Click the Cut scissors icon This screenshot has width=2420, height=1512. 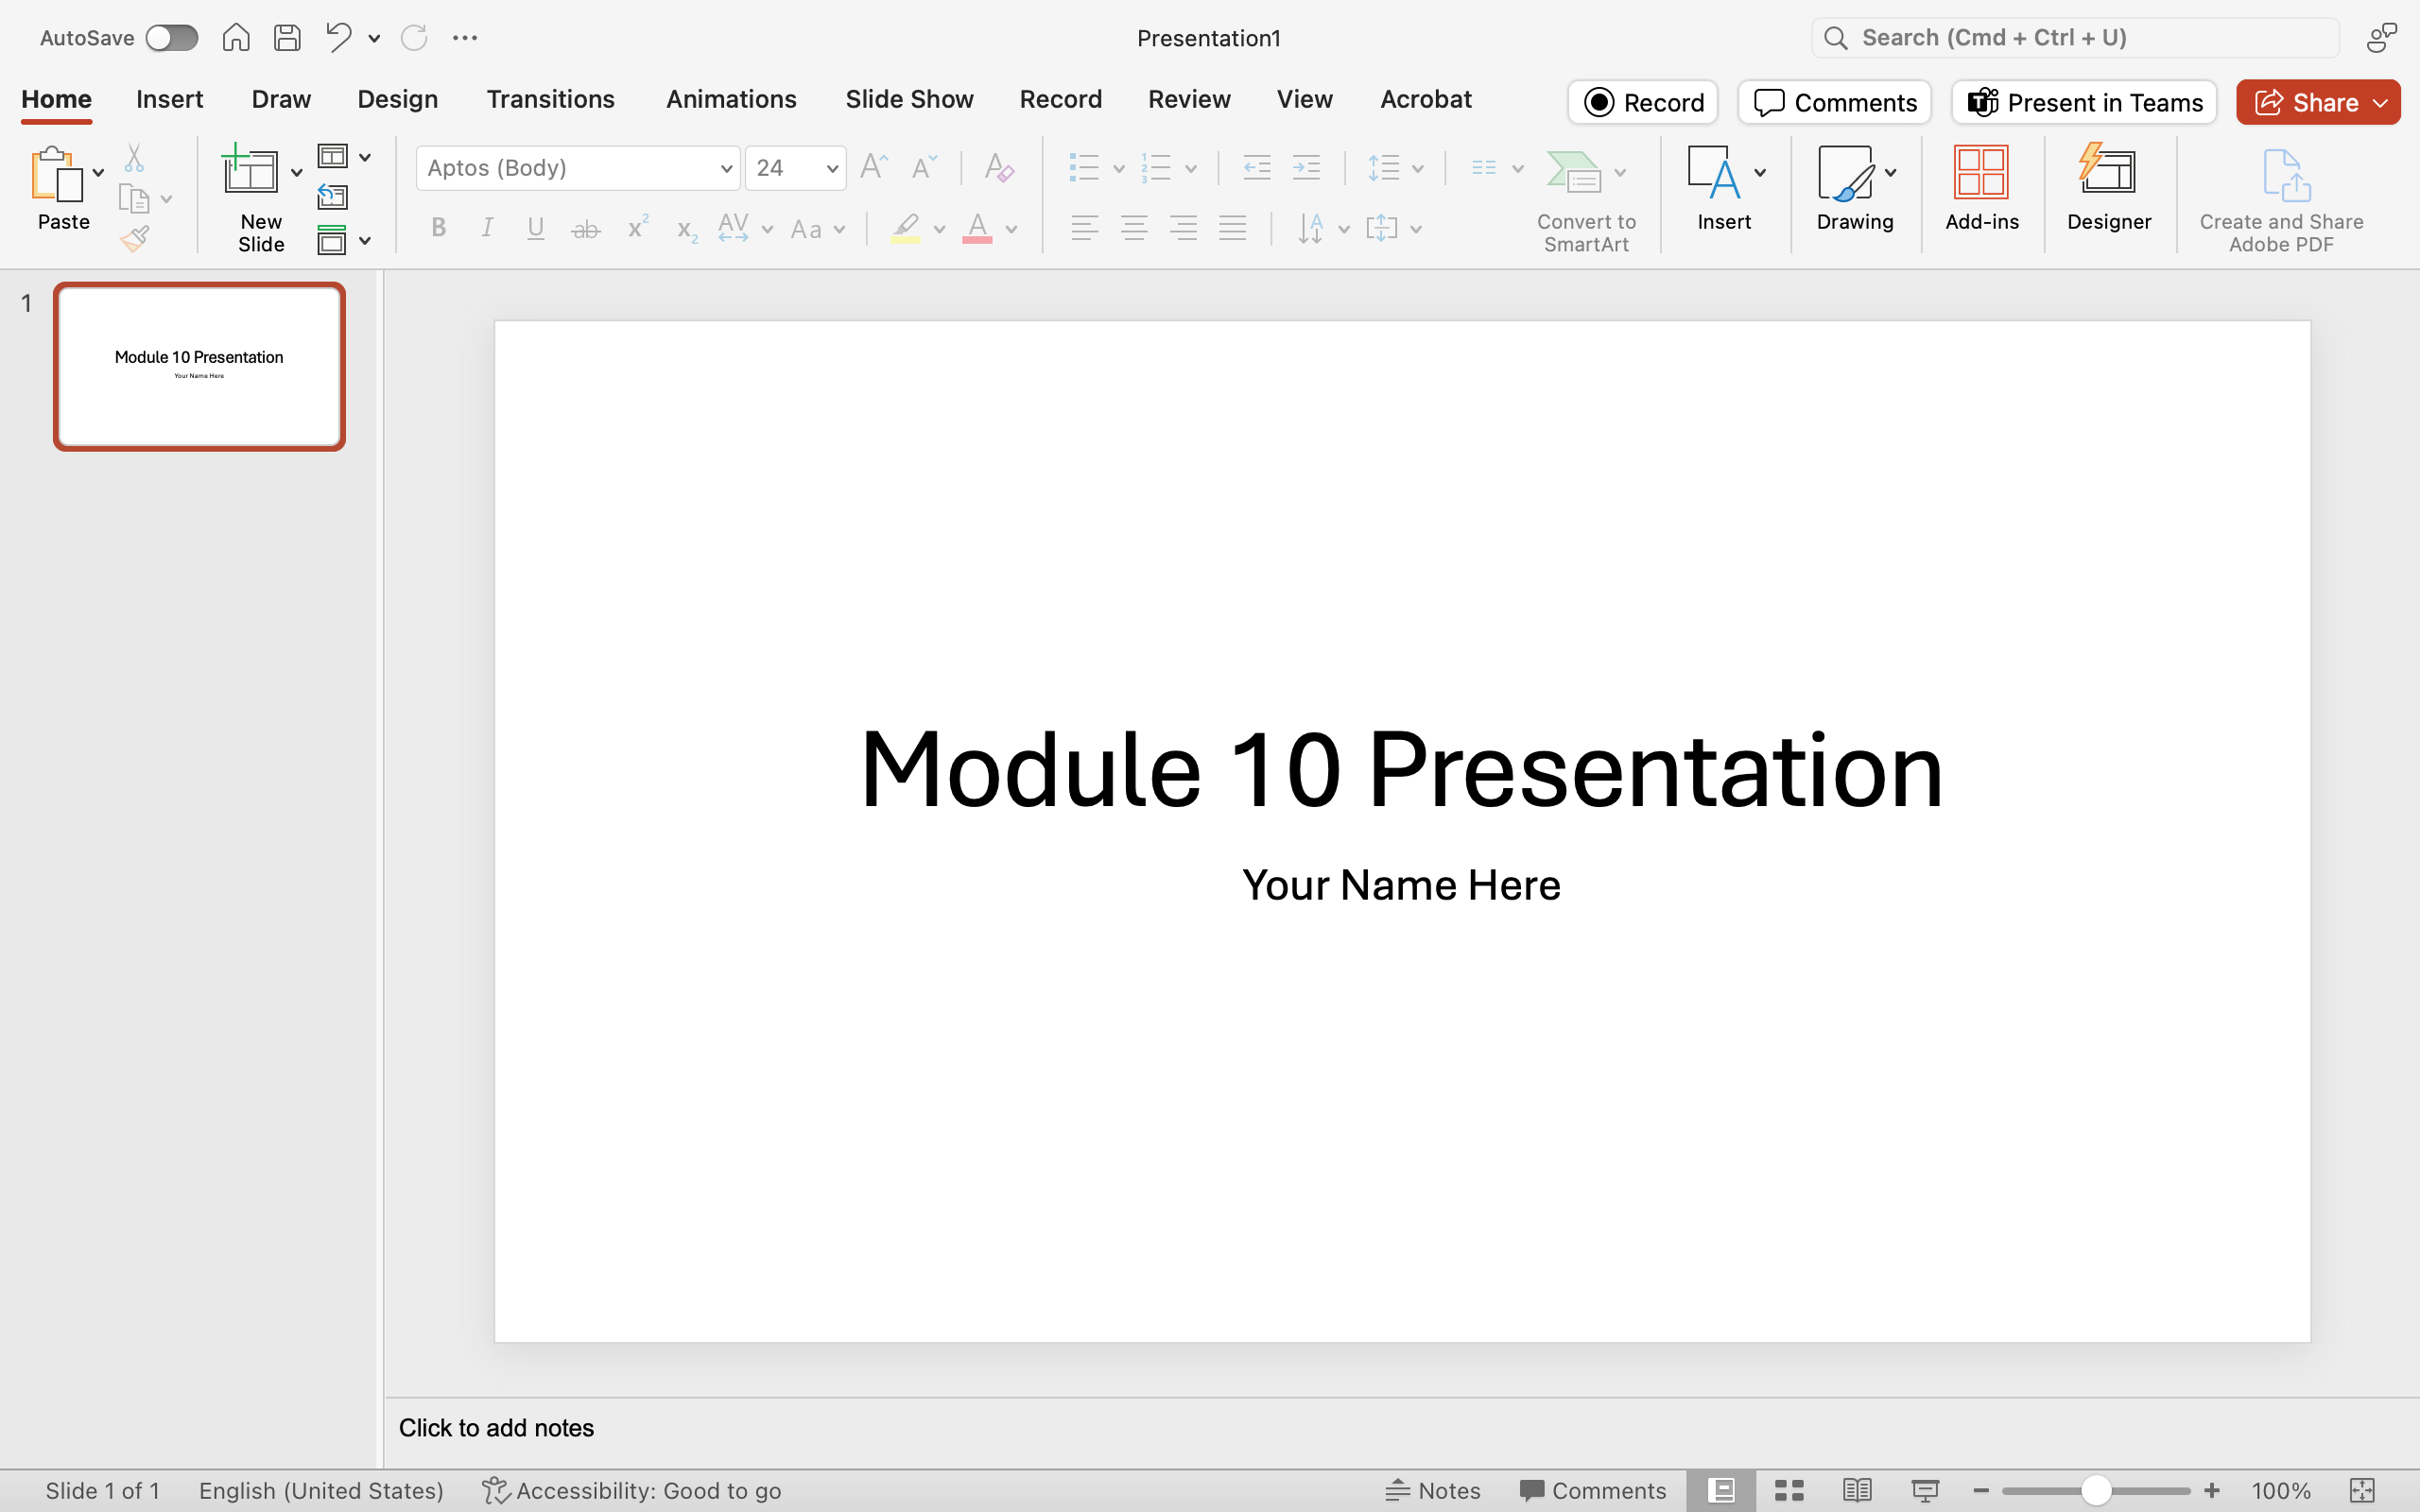pos(134,157)
